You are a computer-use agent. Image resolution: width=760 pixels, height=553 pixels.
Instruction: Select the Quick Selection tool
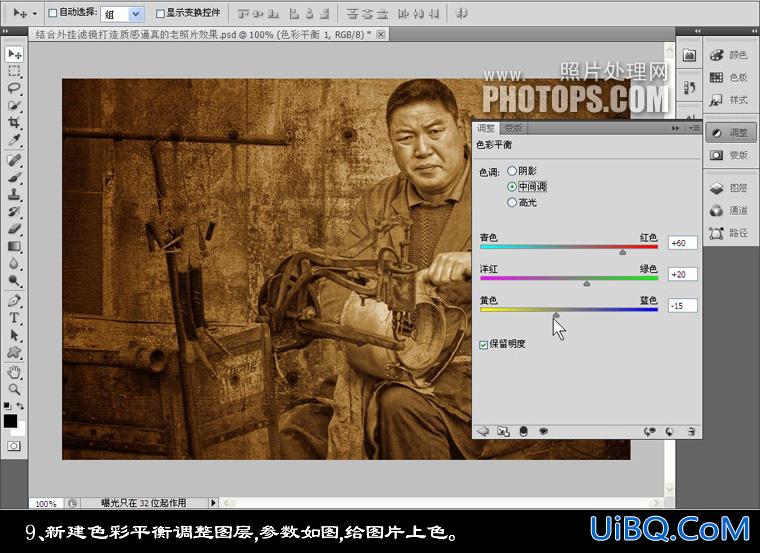point(14,105)
